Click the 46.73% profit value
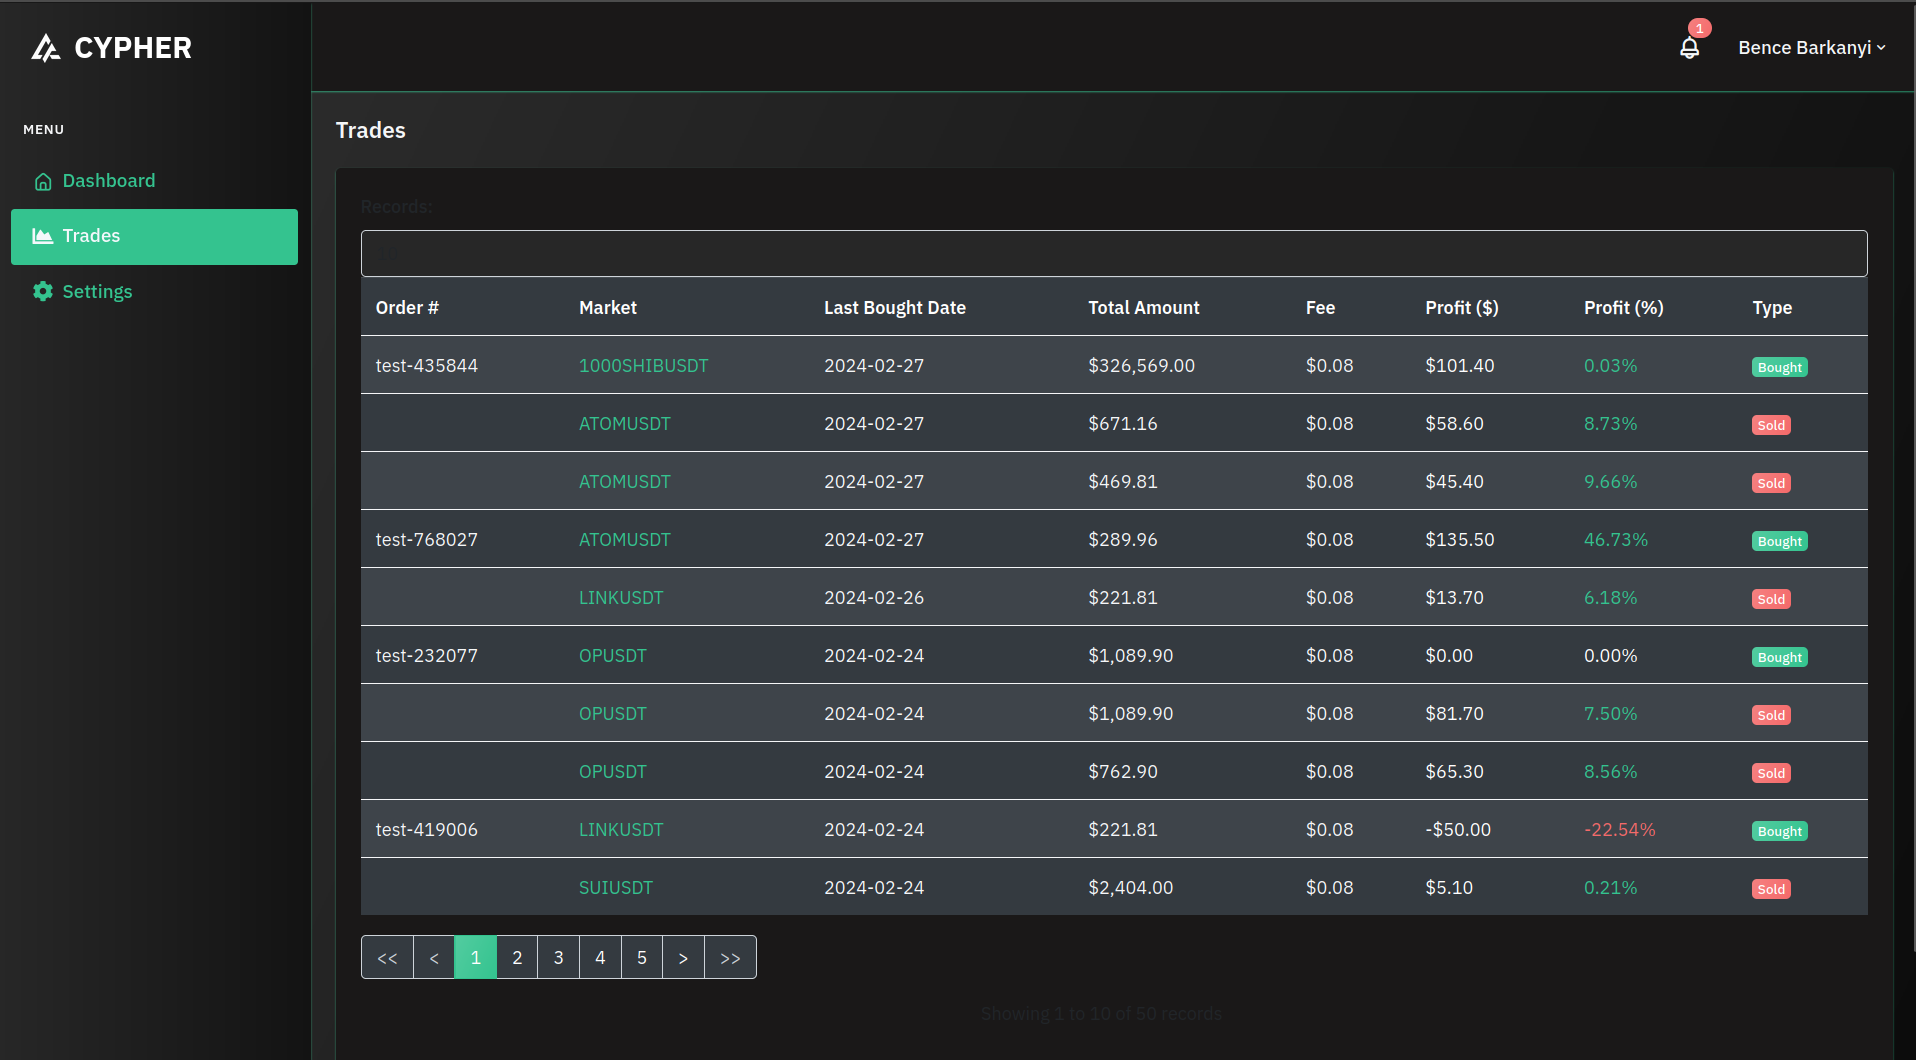The width and height of the screenshot is (1916, 1060). pos(1615,540)
